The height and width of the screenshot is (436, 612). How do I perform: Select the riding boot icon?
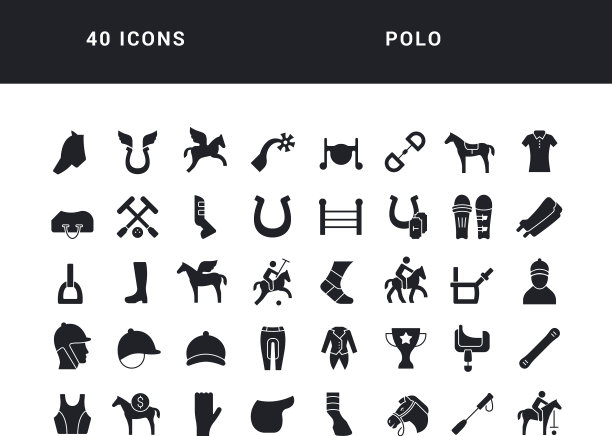[137, 283]
